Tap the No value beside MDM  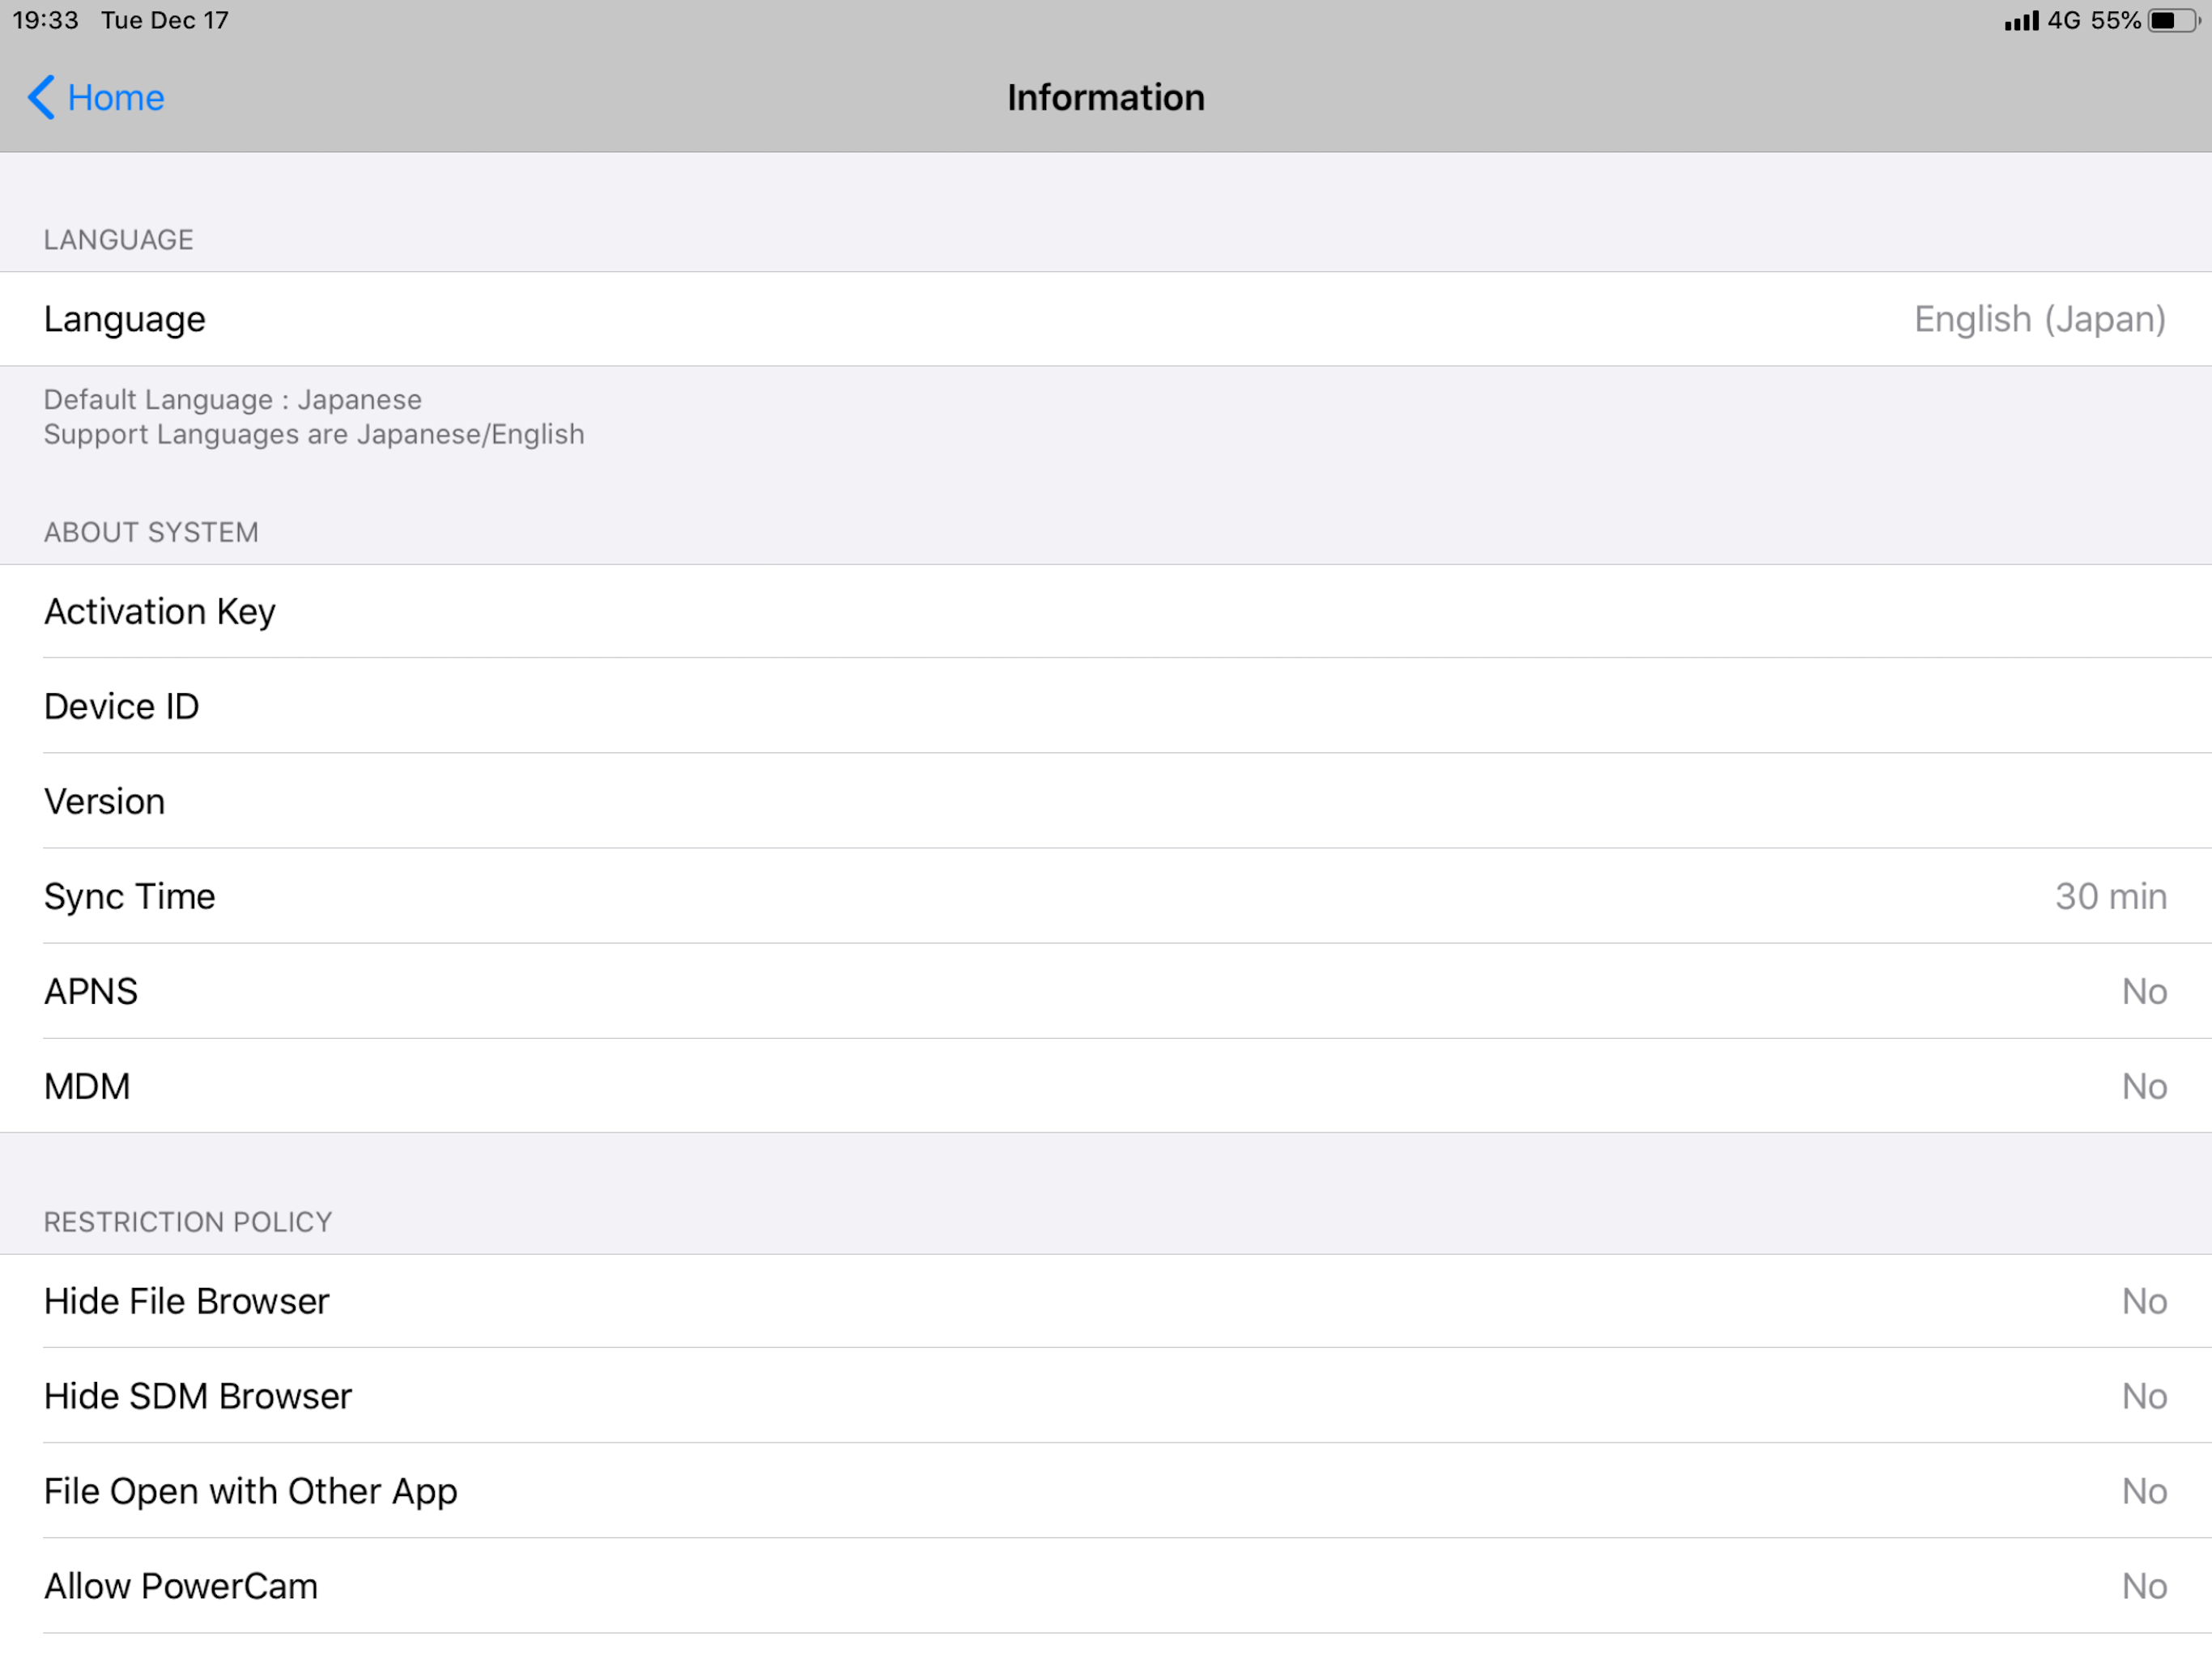[x=2145, y=1086]
